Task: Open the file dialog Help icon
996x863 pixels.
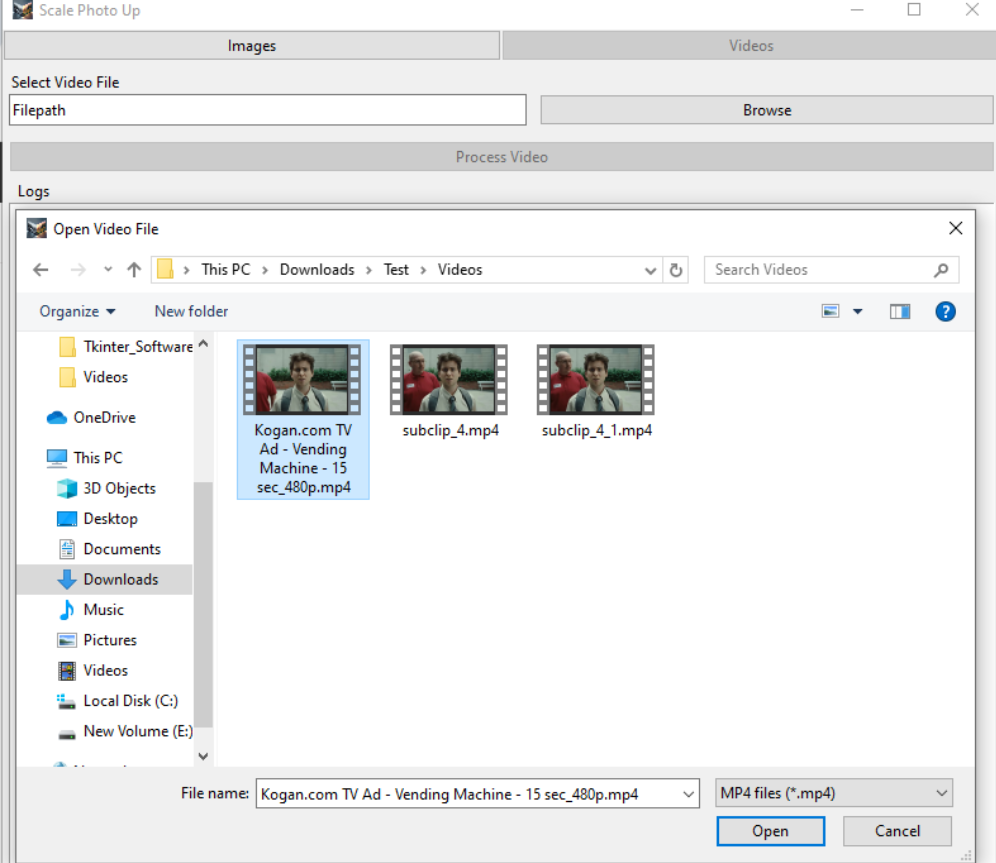Action: coord(945,312)
